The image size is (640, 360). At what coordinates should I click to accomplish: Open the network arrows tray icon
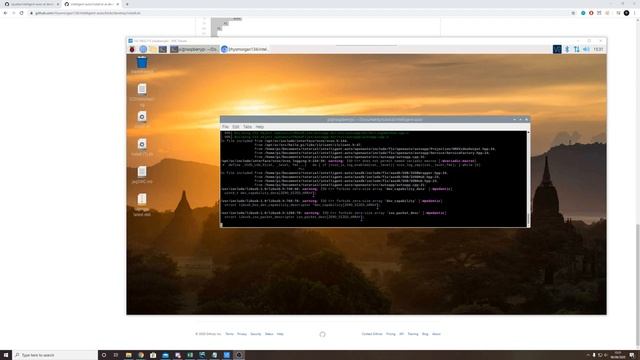point(577,49)
